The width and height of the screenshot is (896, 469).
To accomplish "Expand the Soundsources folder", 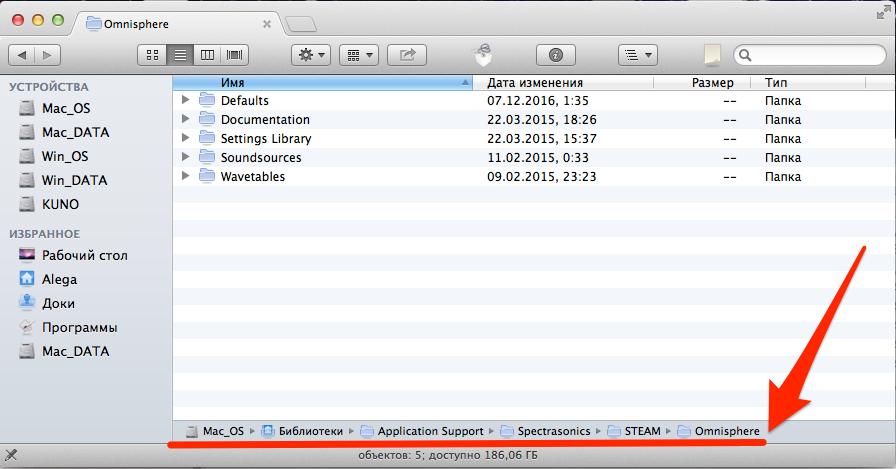I will [186, 157].
